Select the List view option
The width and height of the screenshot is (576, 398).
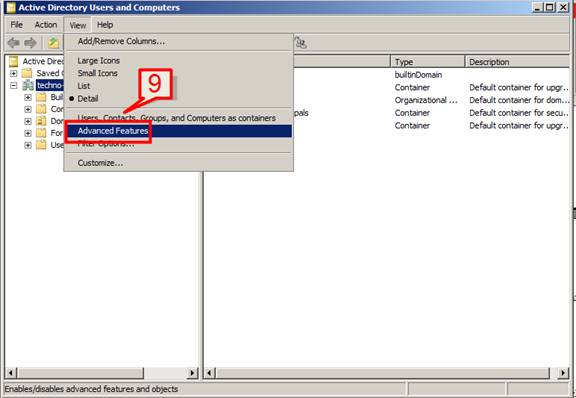click(84, 86)
